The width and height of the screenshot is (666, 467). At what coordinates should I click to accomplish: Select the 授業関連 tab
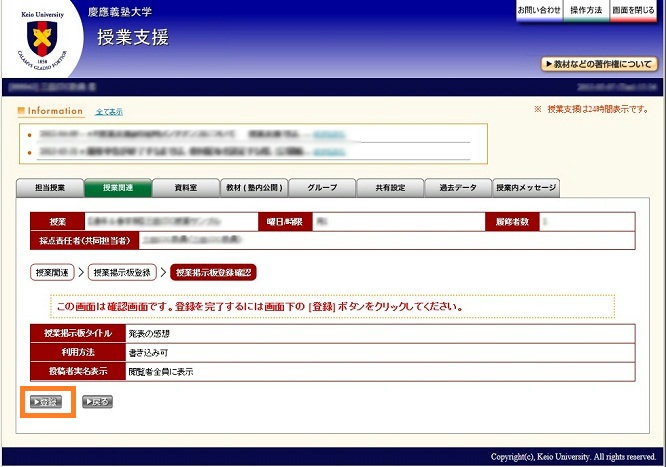point(118,188)
